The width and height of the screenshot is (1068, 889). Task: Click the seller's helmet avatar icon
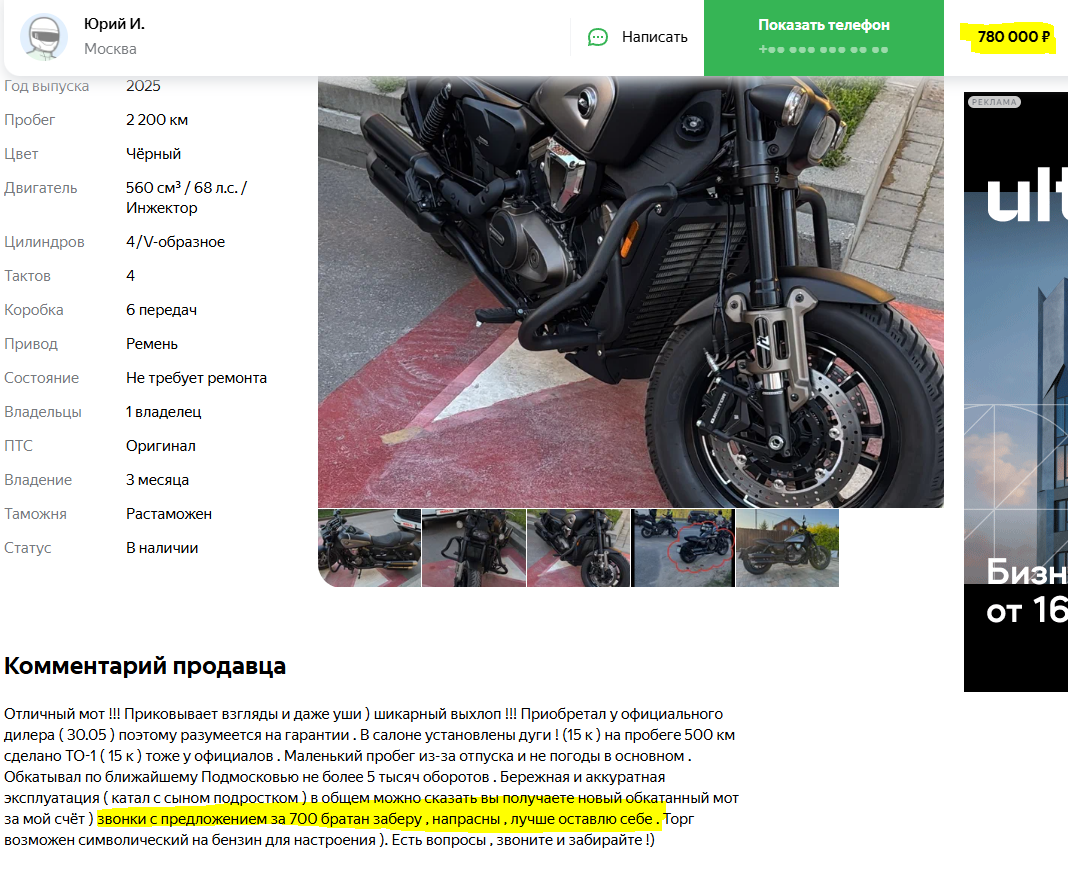tap(44, 37)
